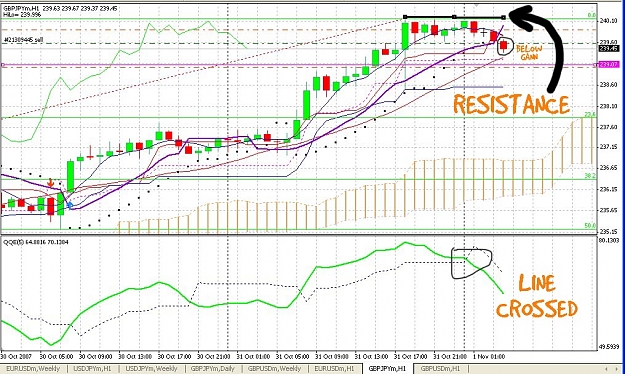
Task: Click the HiLo= 239.996 indicator text
Action: (22, 14)
